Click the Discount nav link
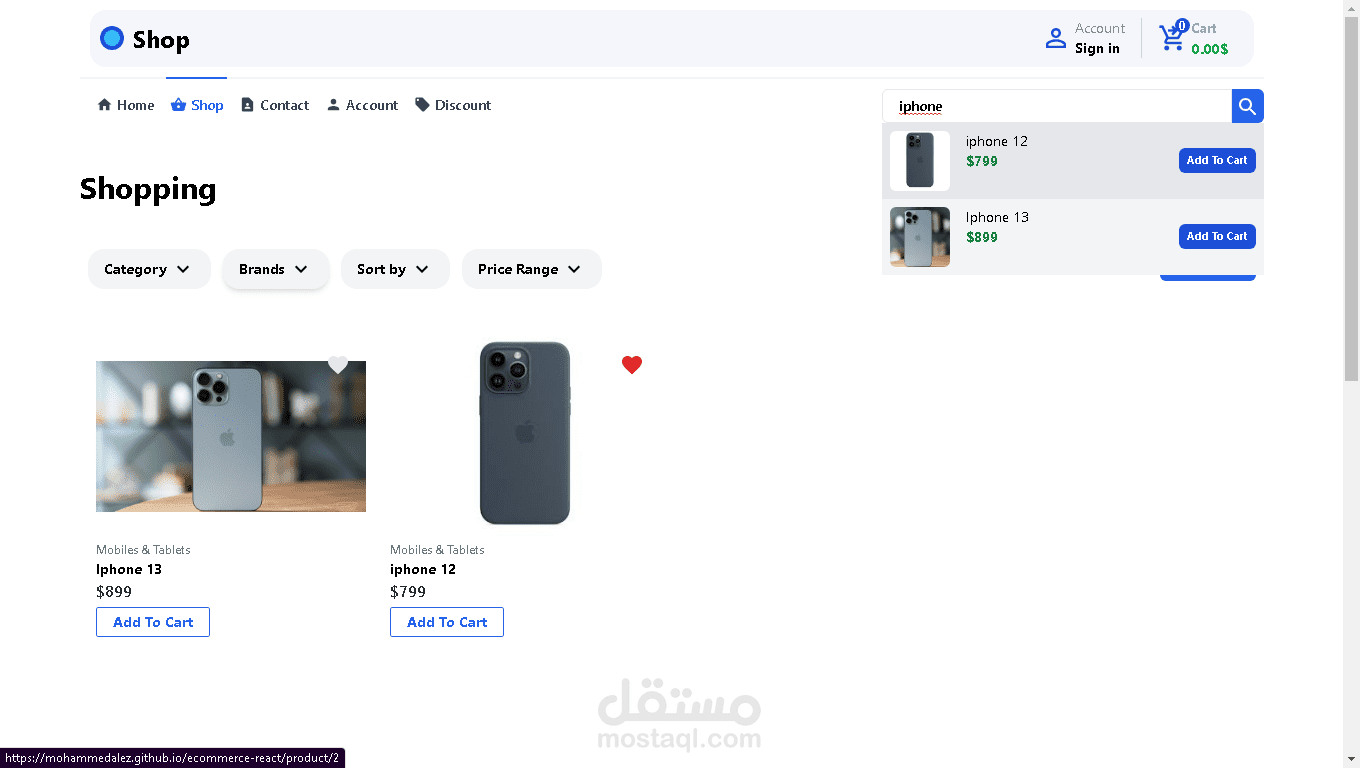1360x768 pixels. point(453,105)
